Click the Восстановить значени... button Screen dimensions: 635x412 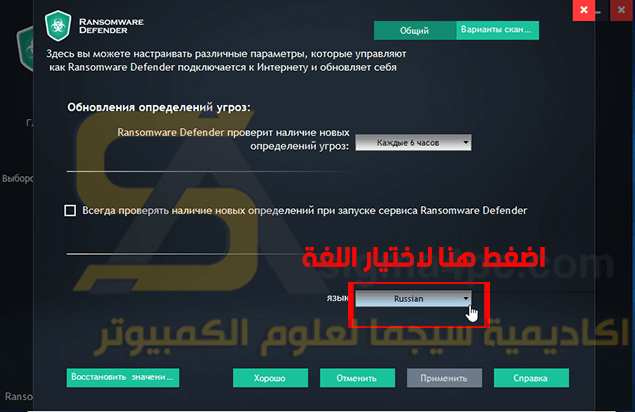[123, 378]
